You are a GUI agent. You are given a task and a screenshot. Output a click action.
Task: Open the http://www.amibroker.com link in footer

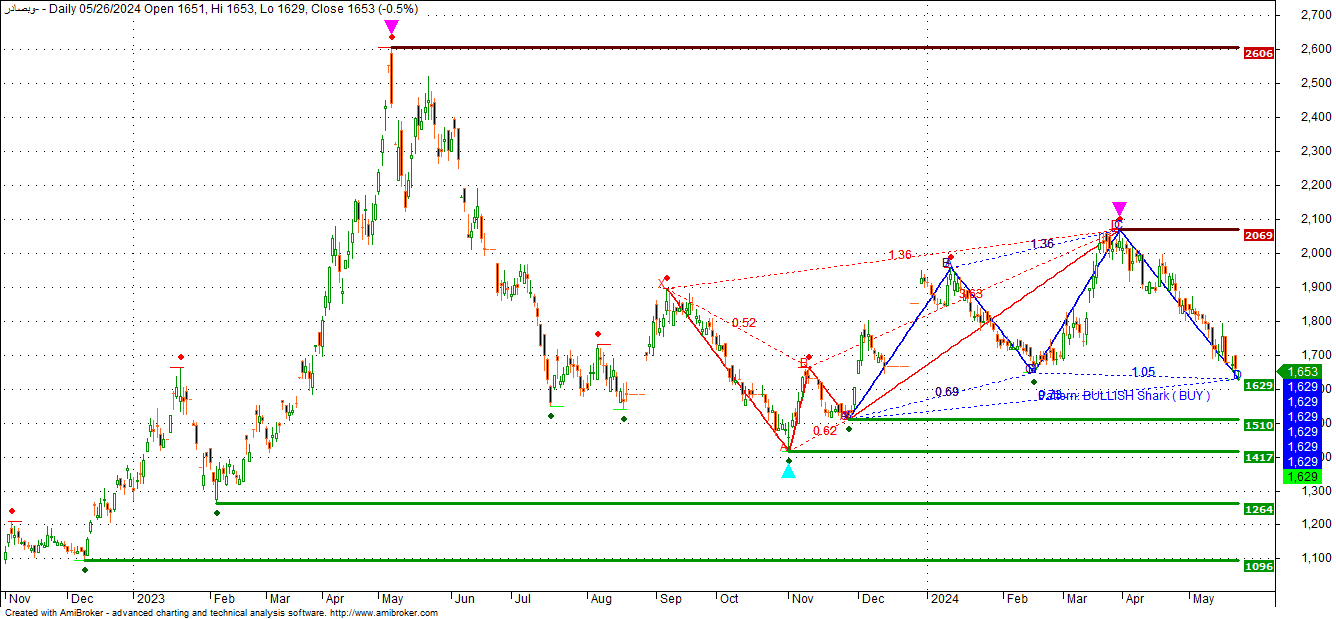[x=383, y=613]
